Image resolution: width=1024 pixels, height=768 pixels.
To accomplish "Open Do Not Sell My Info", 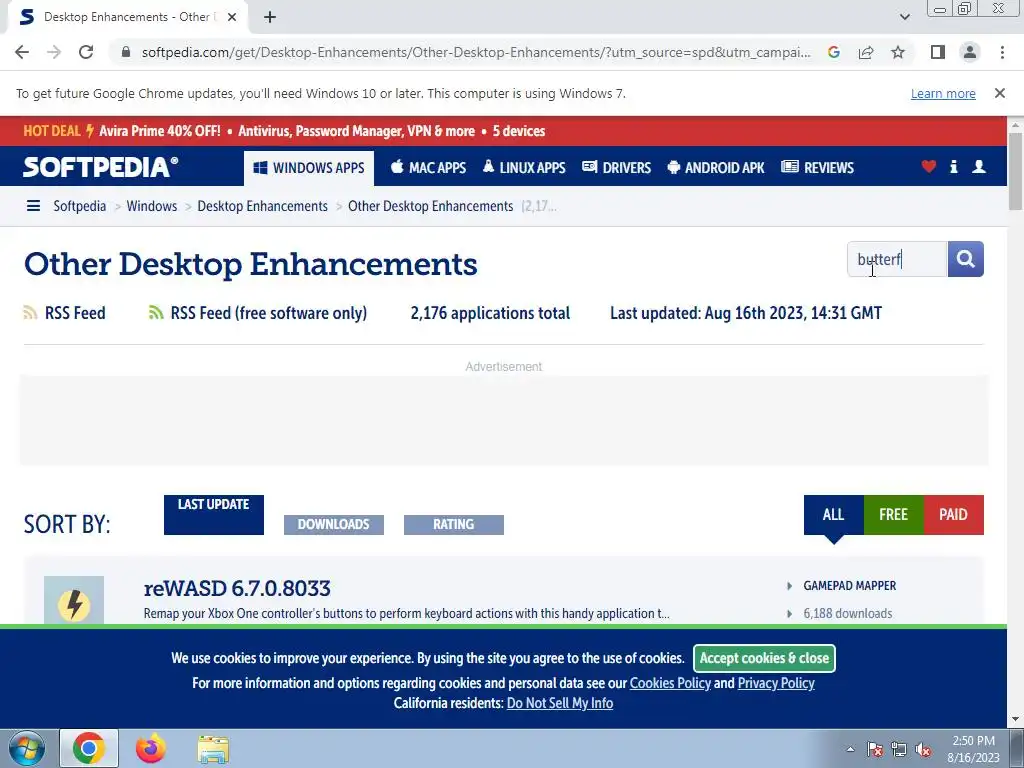I will tap(560, 703).
